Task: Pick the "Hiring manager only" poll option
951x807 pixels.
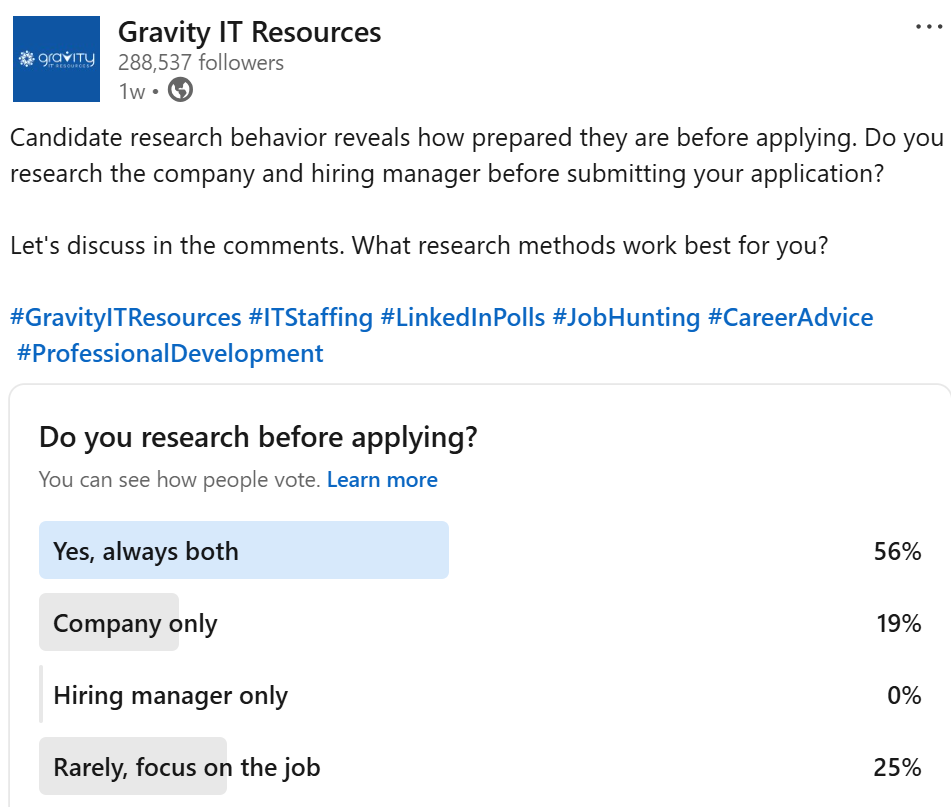Action: (170, 696)
